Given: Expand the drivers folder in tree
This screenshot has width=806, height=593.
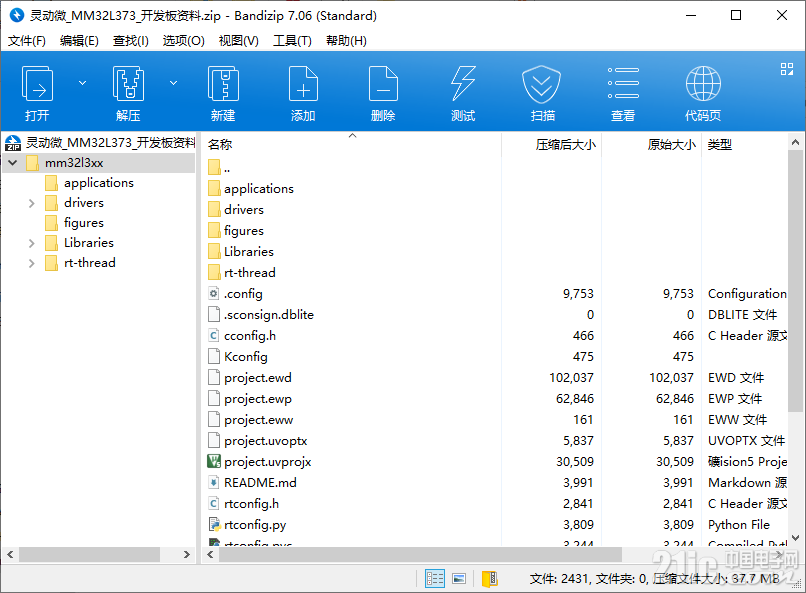Looking at the screenshot, I should point(32,203).
